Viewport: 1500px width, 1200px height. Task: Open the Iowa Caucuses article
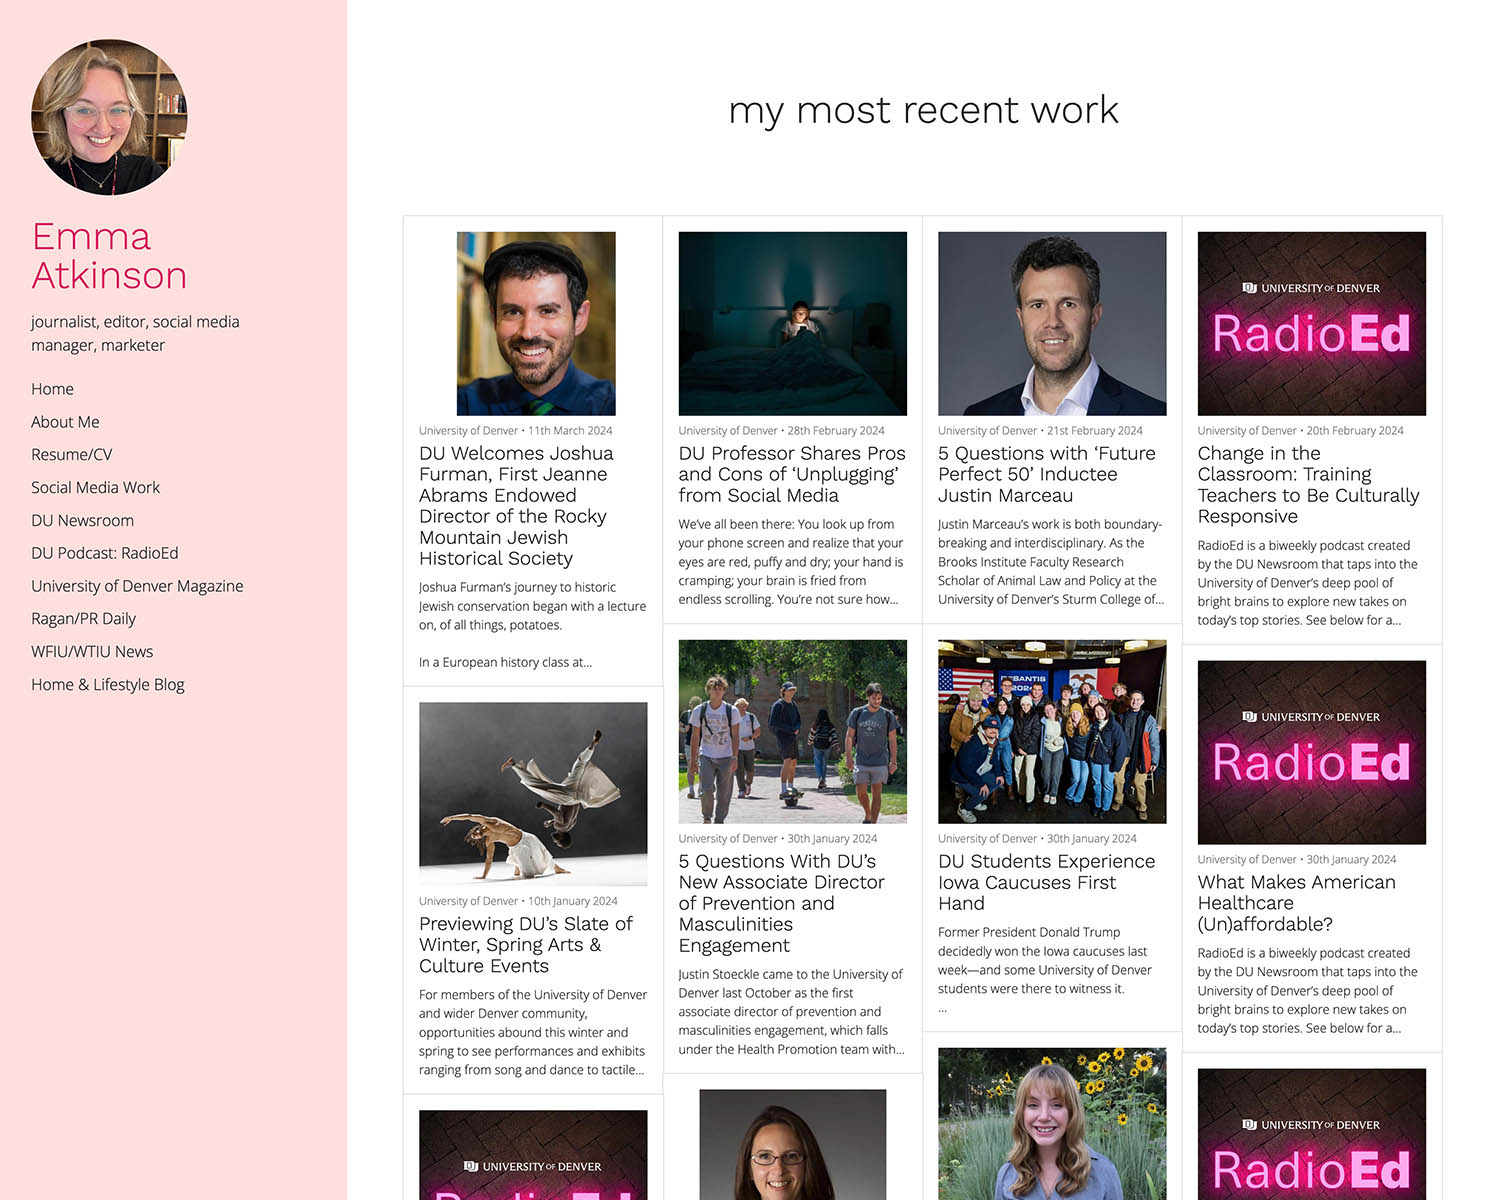coord(1046,871)
